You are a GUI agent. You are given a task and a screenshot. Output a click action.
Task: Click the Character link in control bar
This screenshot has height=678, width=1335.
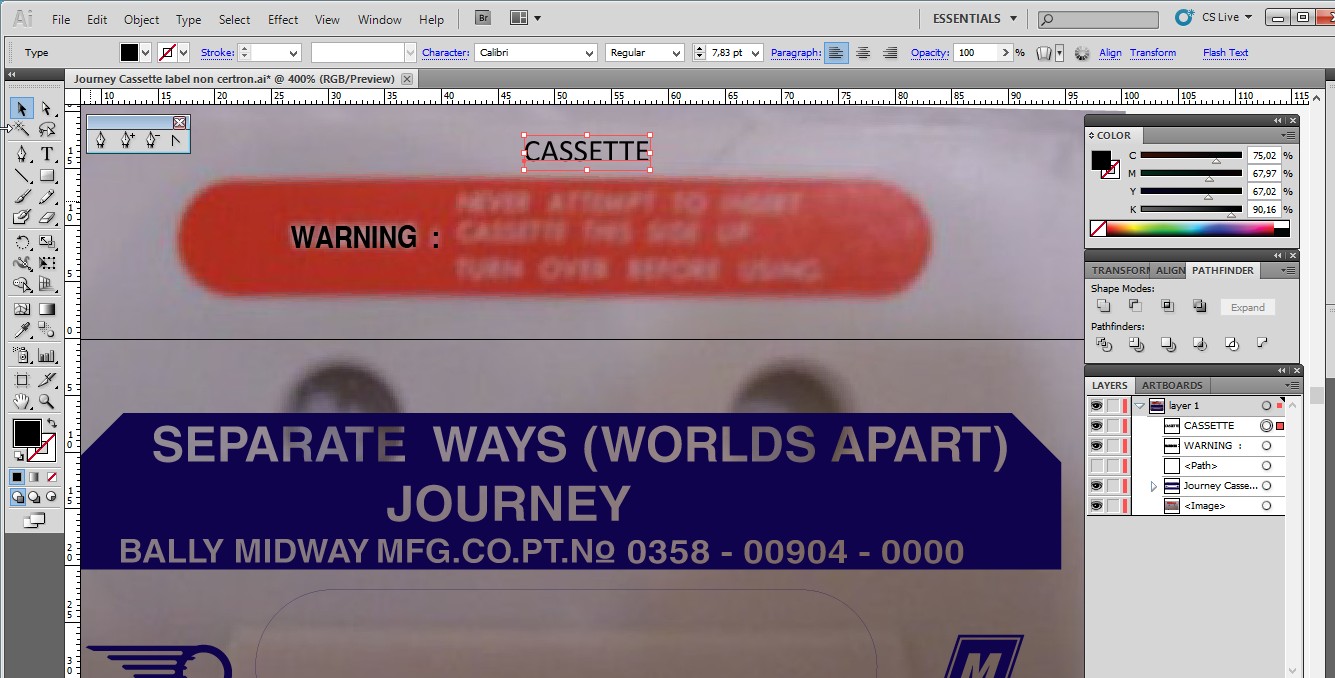tap(445, 53)
